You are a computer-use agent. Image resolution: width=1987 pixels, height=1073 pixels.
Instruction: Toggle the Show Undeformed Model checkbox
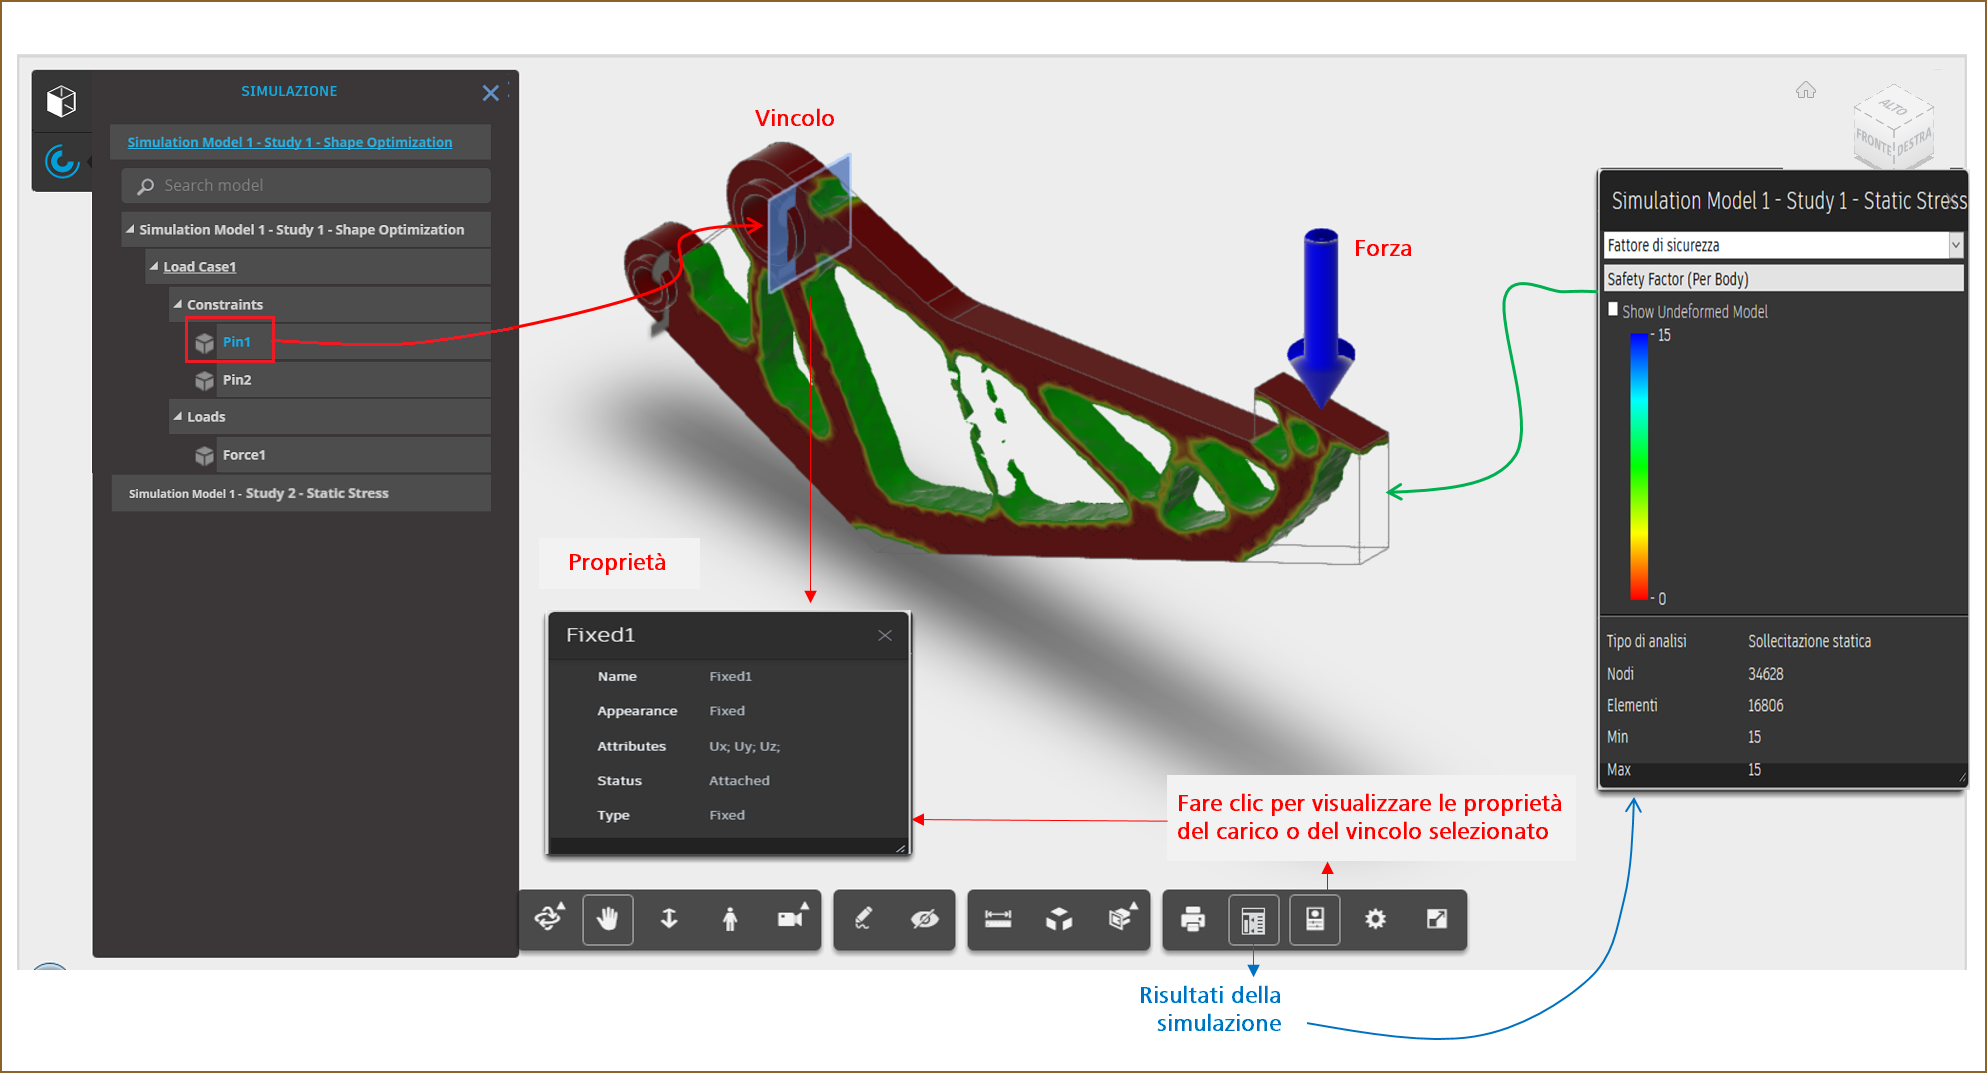[1613, 310]
